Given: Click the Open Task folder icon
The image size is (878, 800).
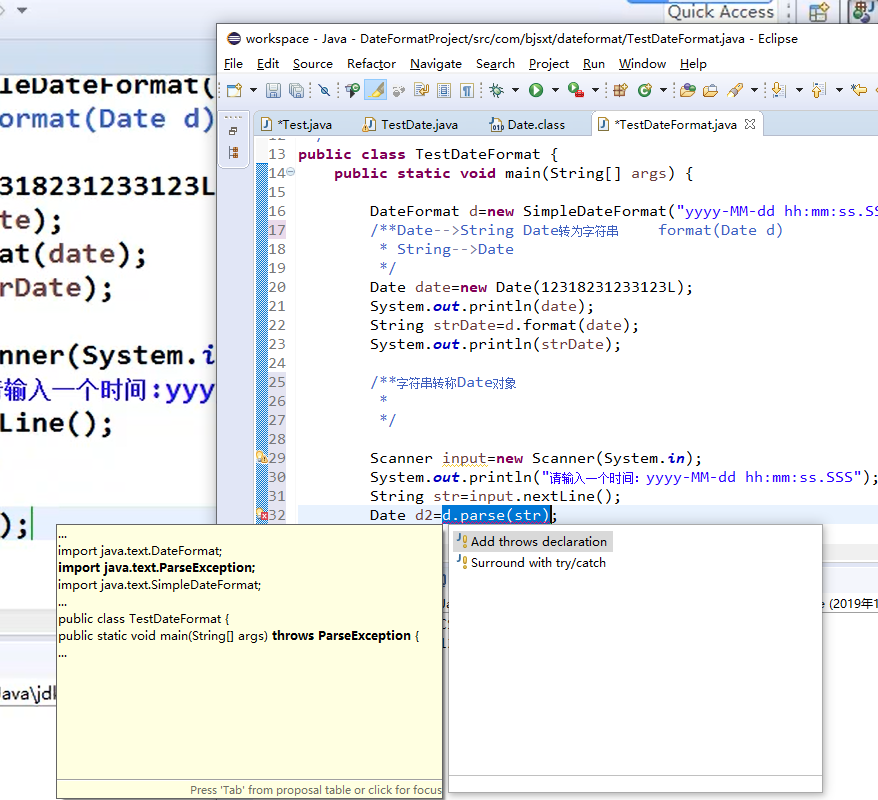Looking at the screenshot, I should (710, 90).
